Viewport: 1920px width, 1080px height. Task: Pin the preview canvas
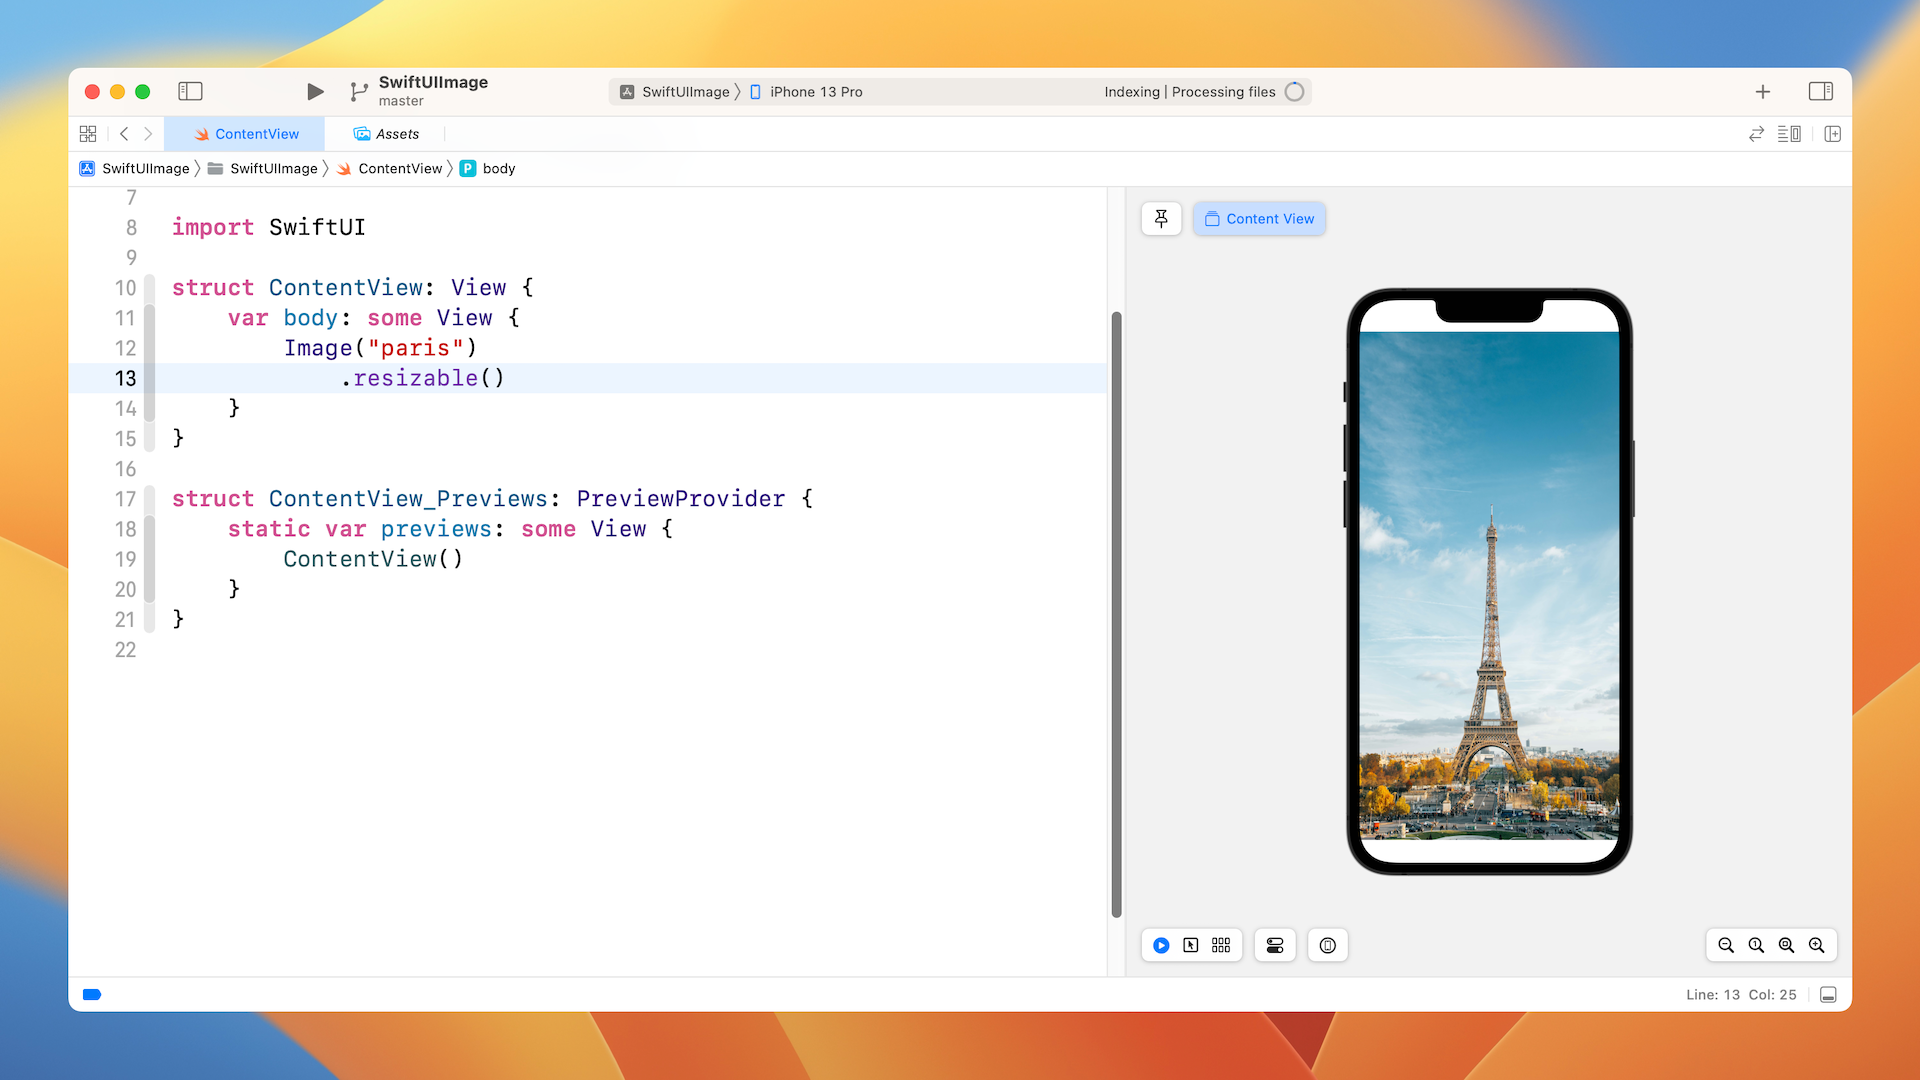tap(1161, 219)
